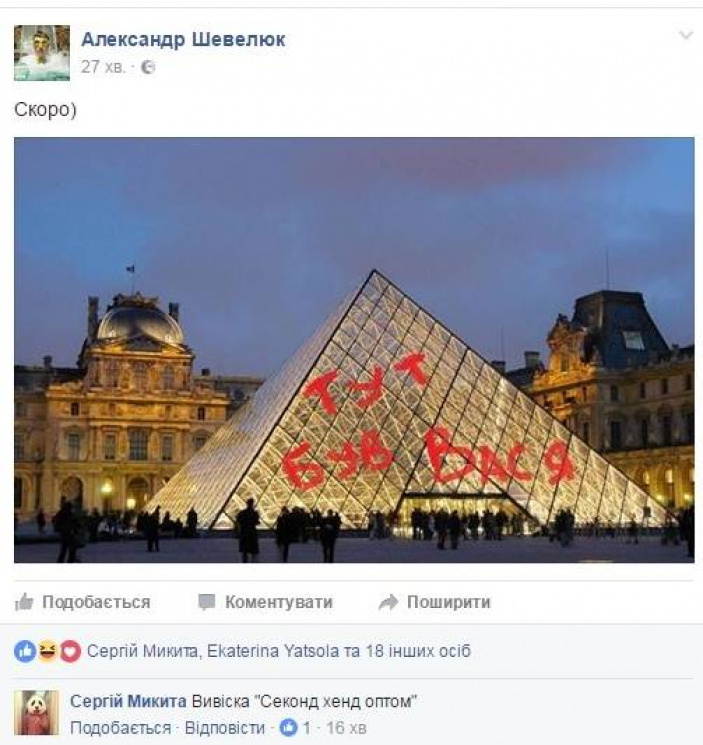Open reactions list showing 18 інших осіб
The height and width of the screenshot is (745, 703).
coord(279,651)
